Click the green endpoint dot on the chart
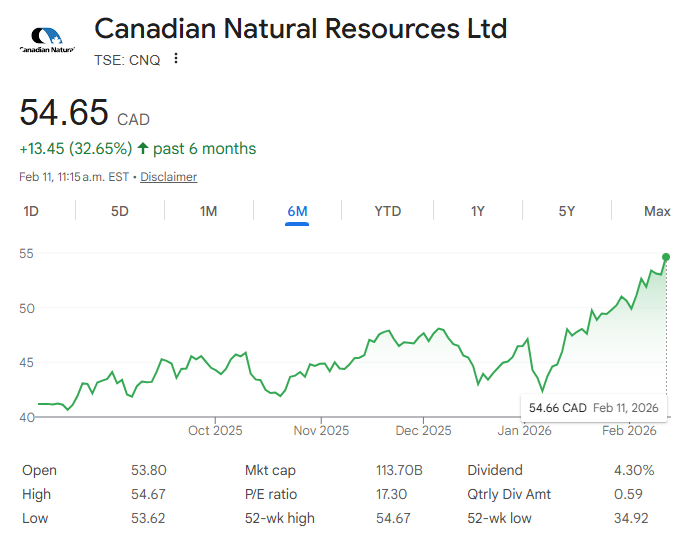The width and height of the screenshot is (676, 537). click(x=666, y=257)
